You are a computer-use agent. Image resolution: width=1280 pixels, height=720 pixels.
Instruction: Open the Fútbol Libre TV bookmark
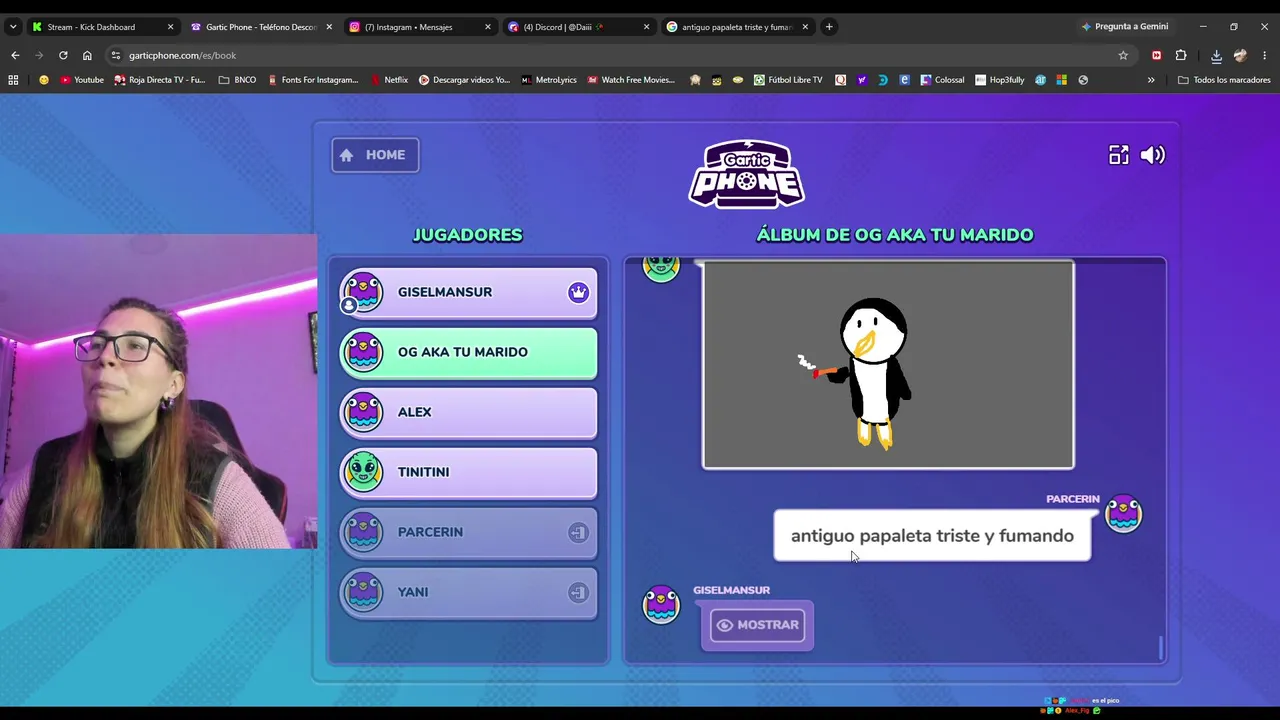click(788, 80)
